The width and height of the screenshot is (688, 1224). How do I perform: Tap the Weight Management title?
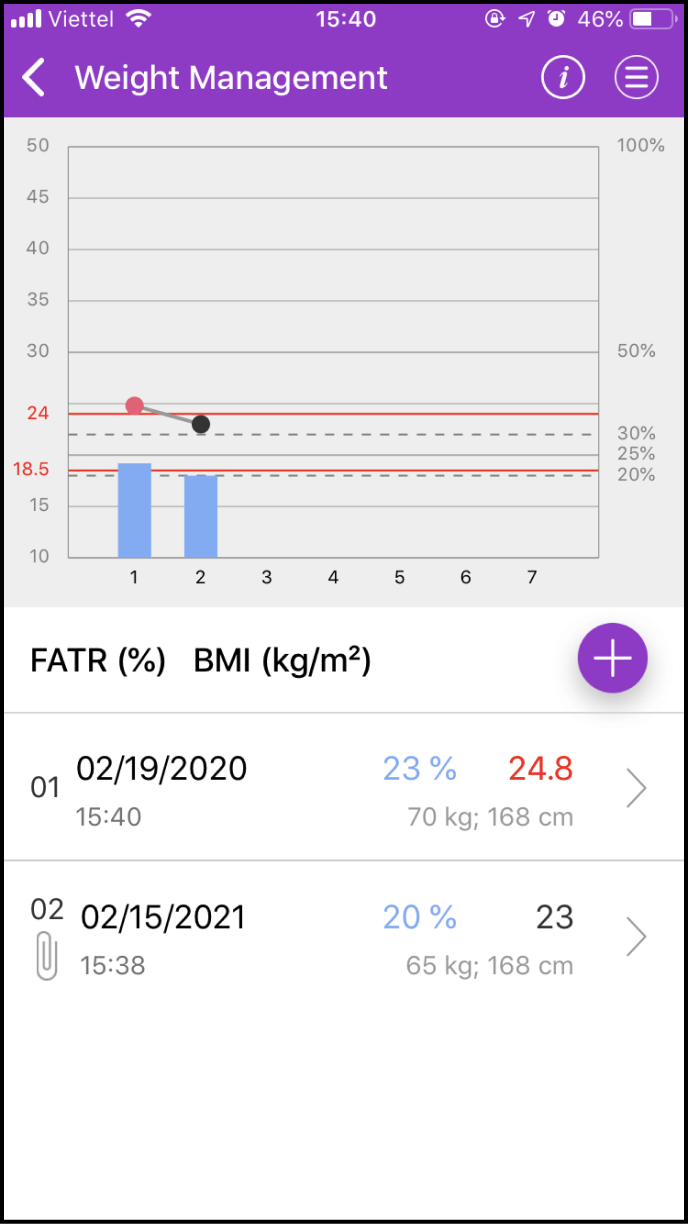tap(231, 78)
